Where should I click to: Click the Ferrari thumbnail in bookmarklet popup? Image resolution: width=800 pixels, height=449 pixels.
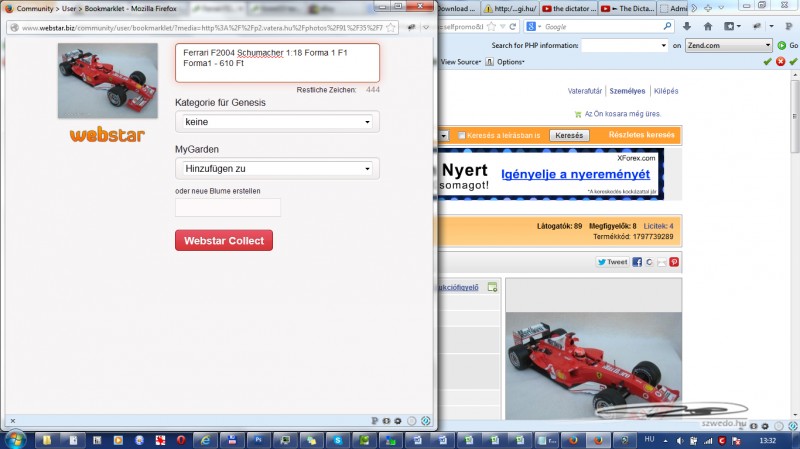coord(108,81)
